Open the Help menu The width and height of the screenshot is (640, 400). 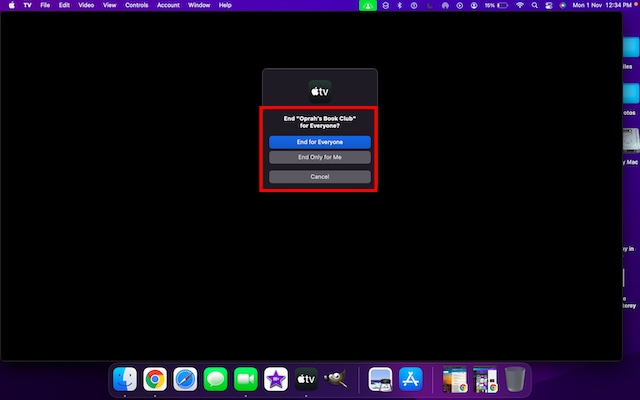[225, 5]
